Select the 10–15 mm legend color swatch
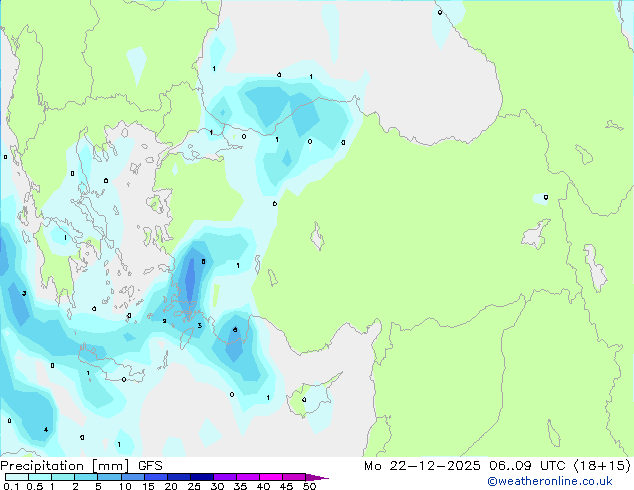The image size is (634, 490). point(132,477)
